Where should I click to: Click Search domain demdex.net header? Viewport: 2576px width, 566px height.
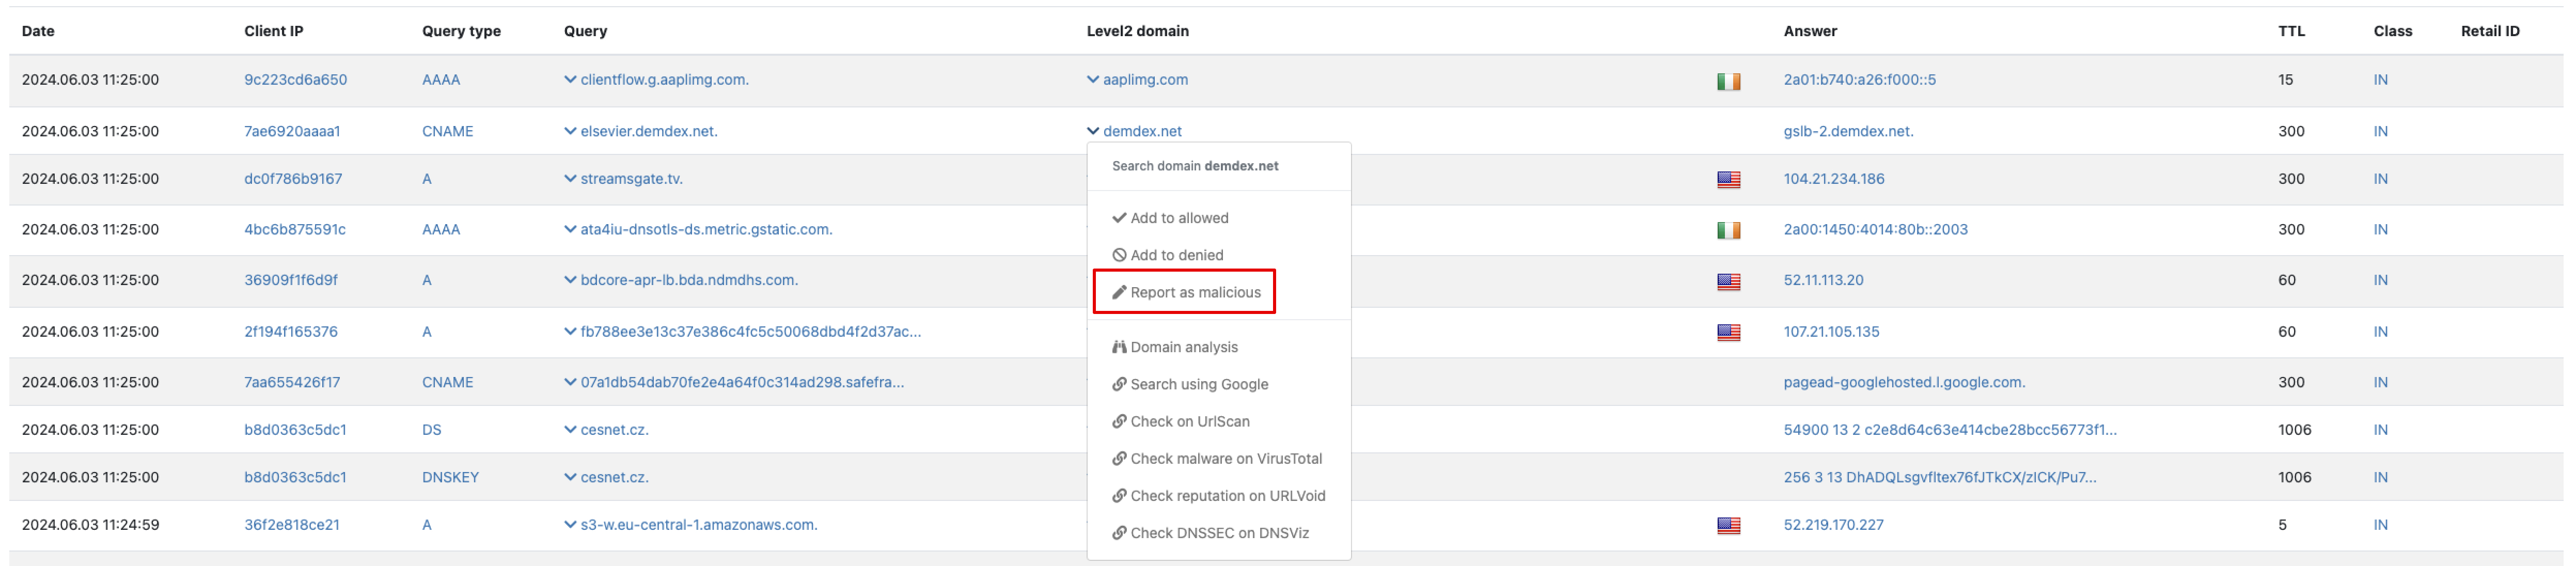coord(1195,166)
